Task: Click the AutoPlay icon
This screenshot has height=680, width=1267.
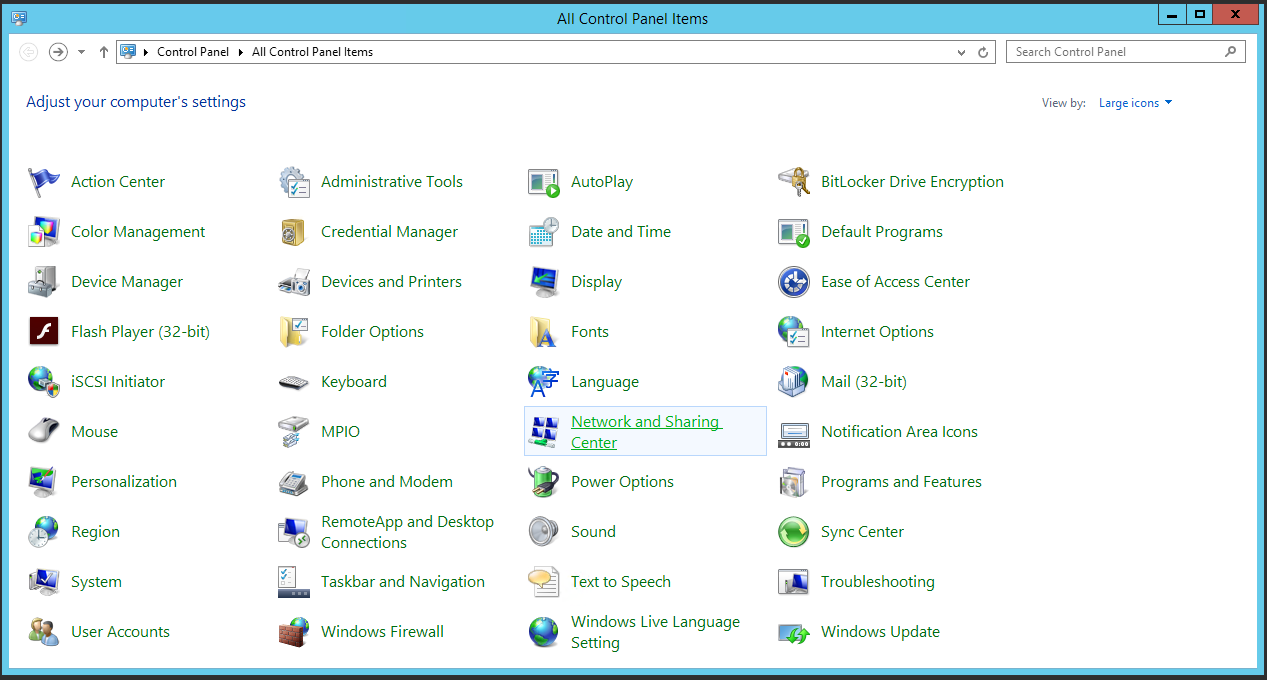Action: (x=544, y=182)
